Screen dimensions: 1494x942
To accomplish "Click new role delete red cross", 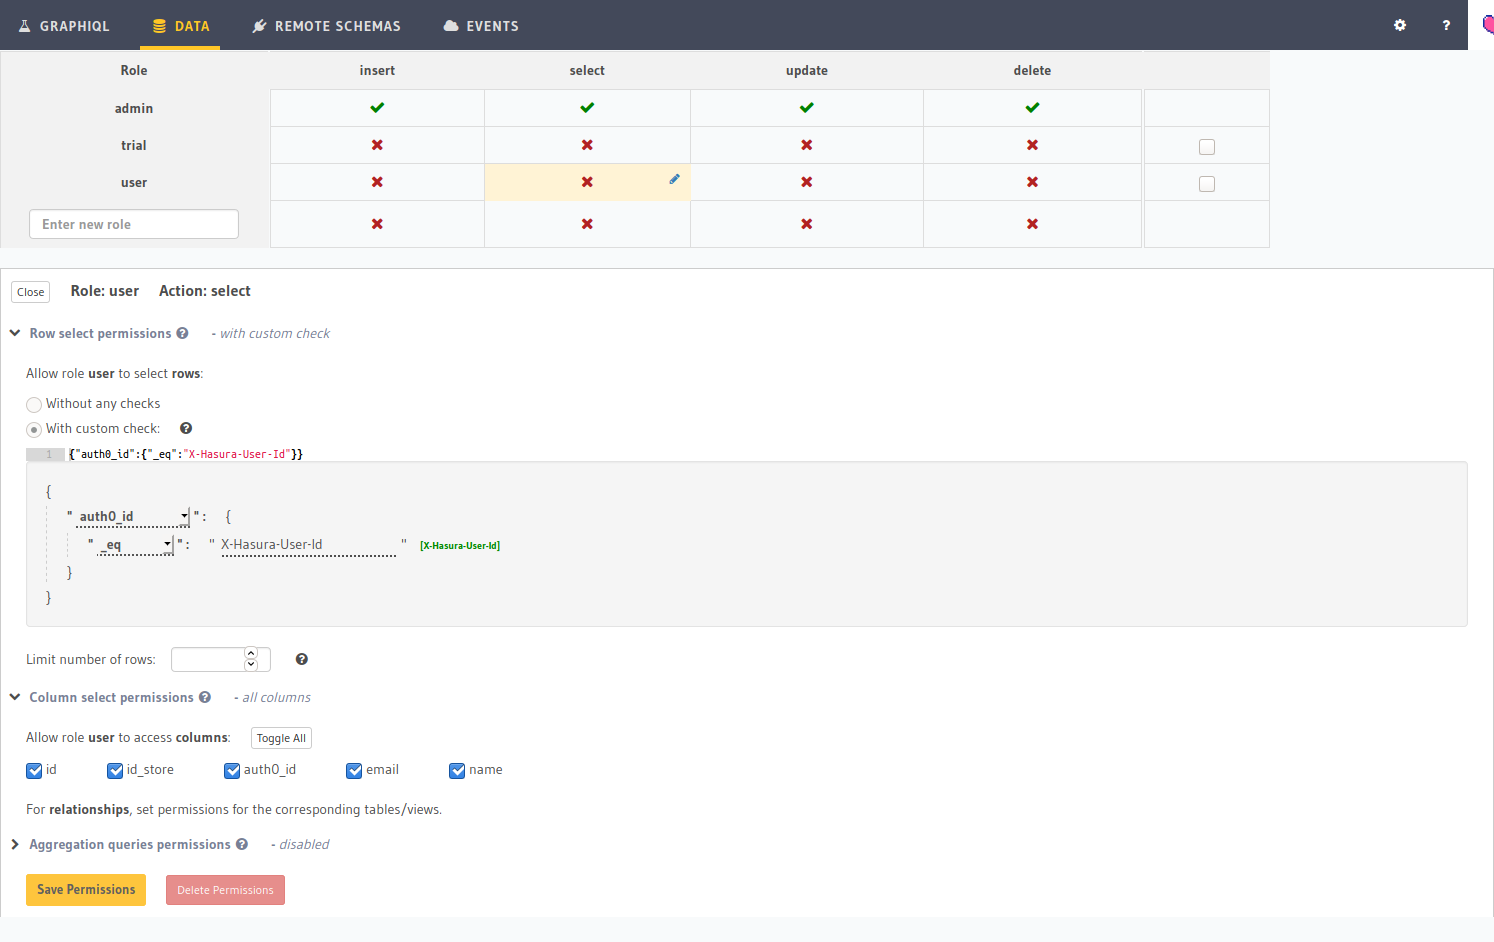I will click(x=1032, y=224).
